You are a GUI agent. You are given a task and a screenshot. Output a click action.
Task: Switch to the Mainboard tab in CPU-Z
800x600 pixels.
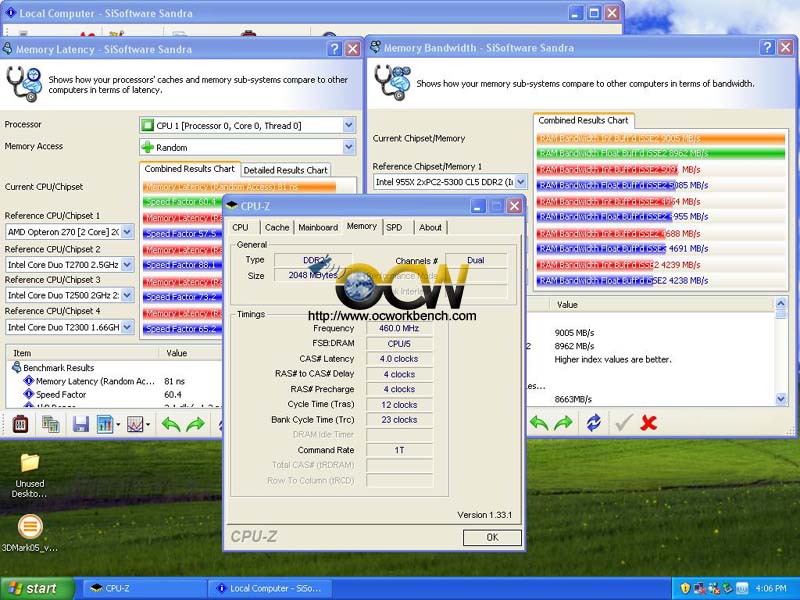pos(318,228)
